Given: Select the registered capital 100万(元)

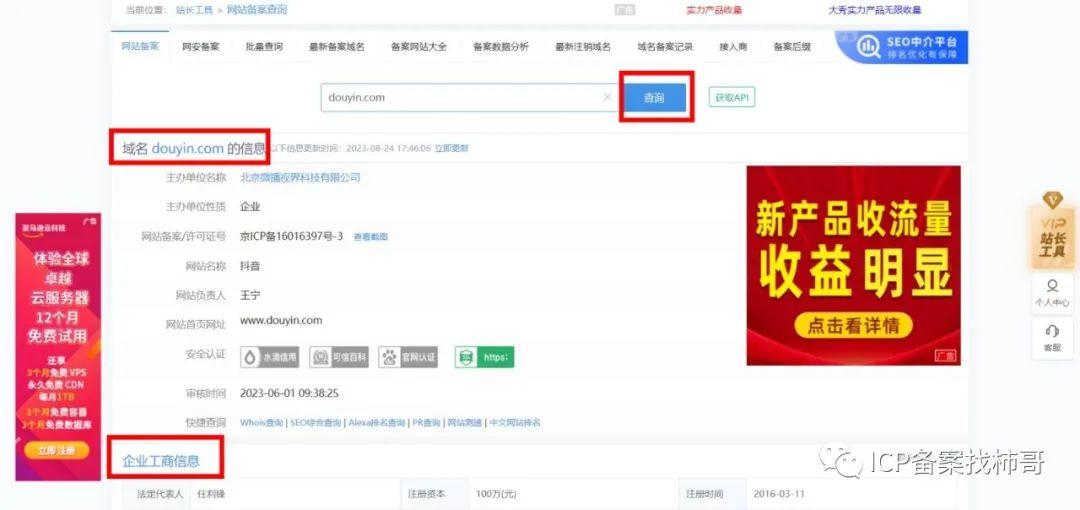Looking at the screenshot, I should point(496,494).
